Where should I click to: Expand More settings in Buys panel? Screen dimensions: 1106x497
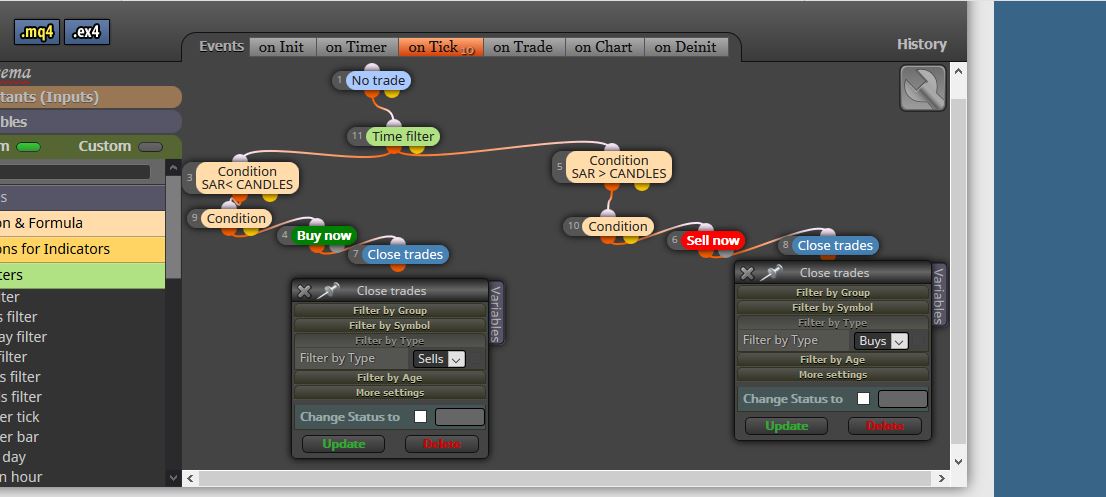(832, 375)
